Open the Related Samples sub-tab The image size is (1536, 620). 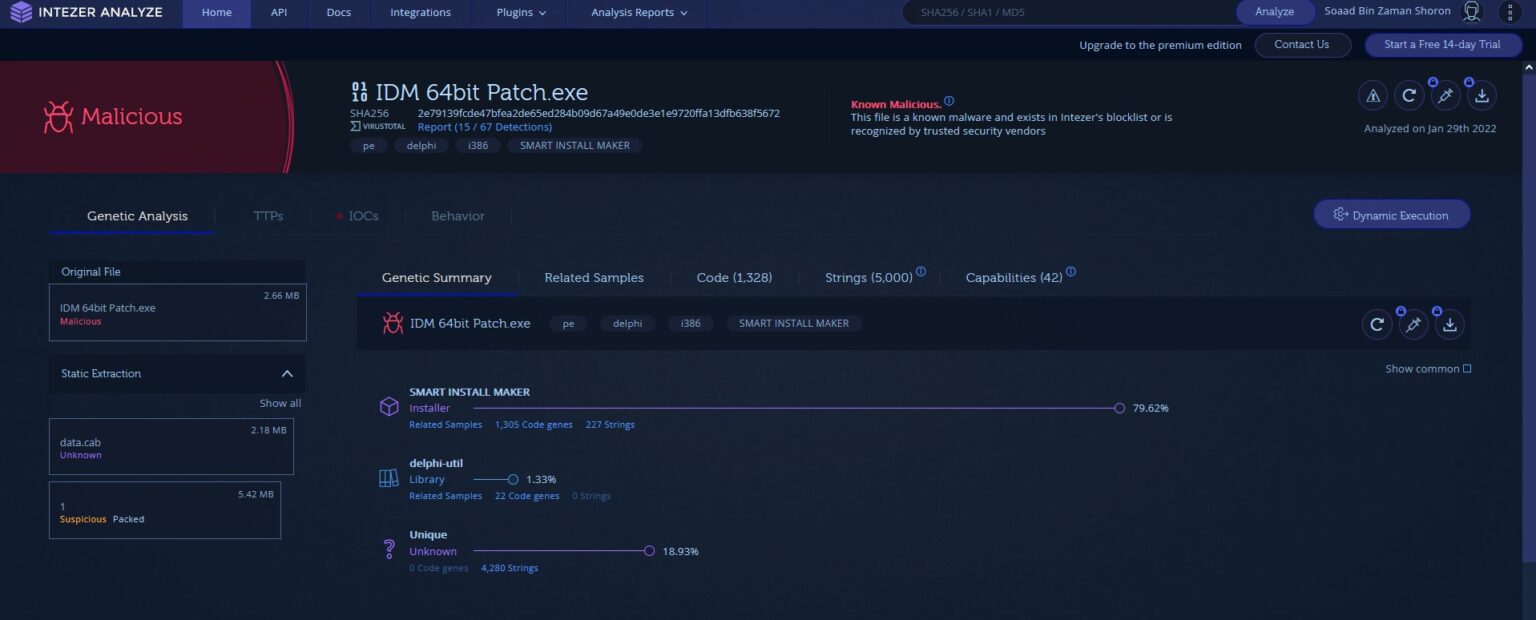[x=594, y=278]
